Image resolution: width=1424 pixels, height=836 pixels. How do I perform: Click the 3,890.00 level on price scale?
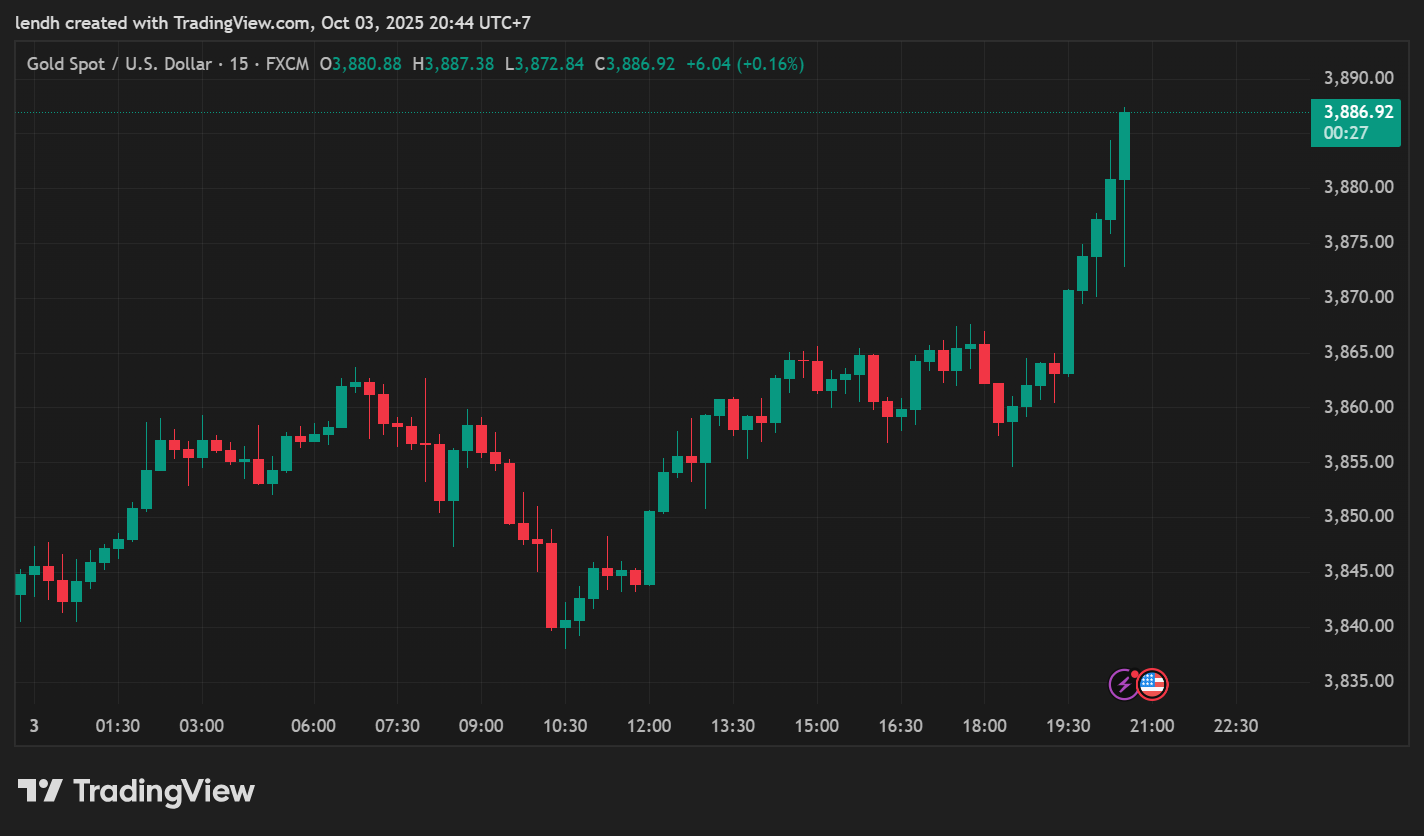1358,78
